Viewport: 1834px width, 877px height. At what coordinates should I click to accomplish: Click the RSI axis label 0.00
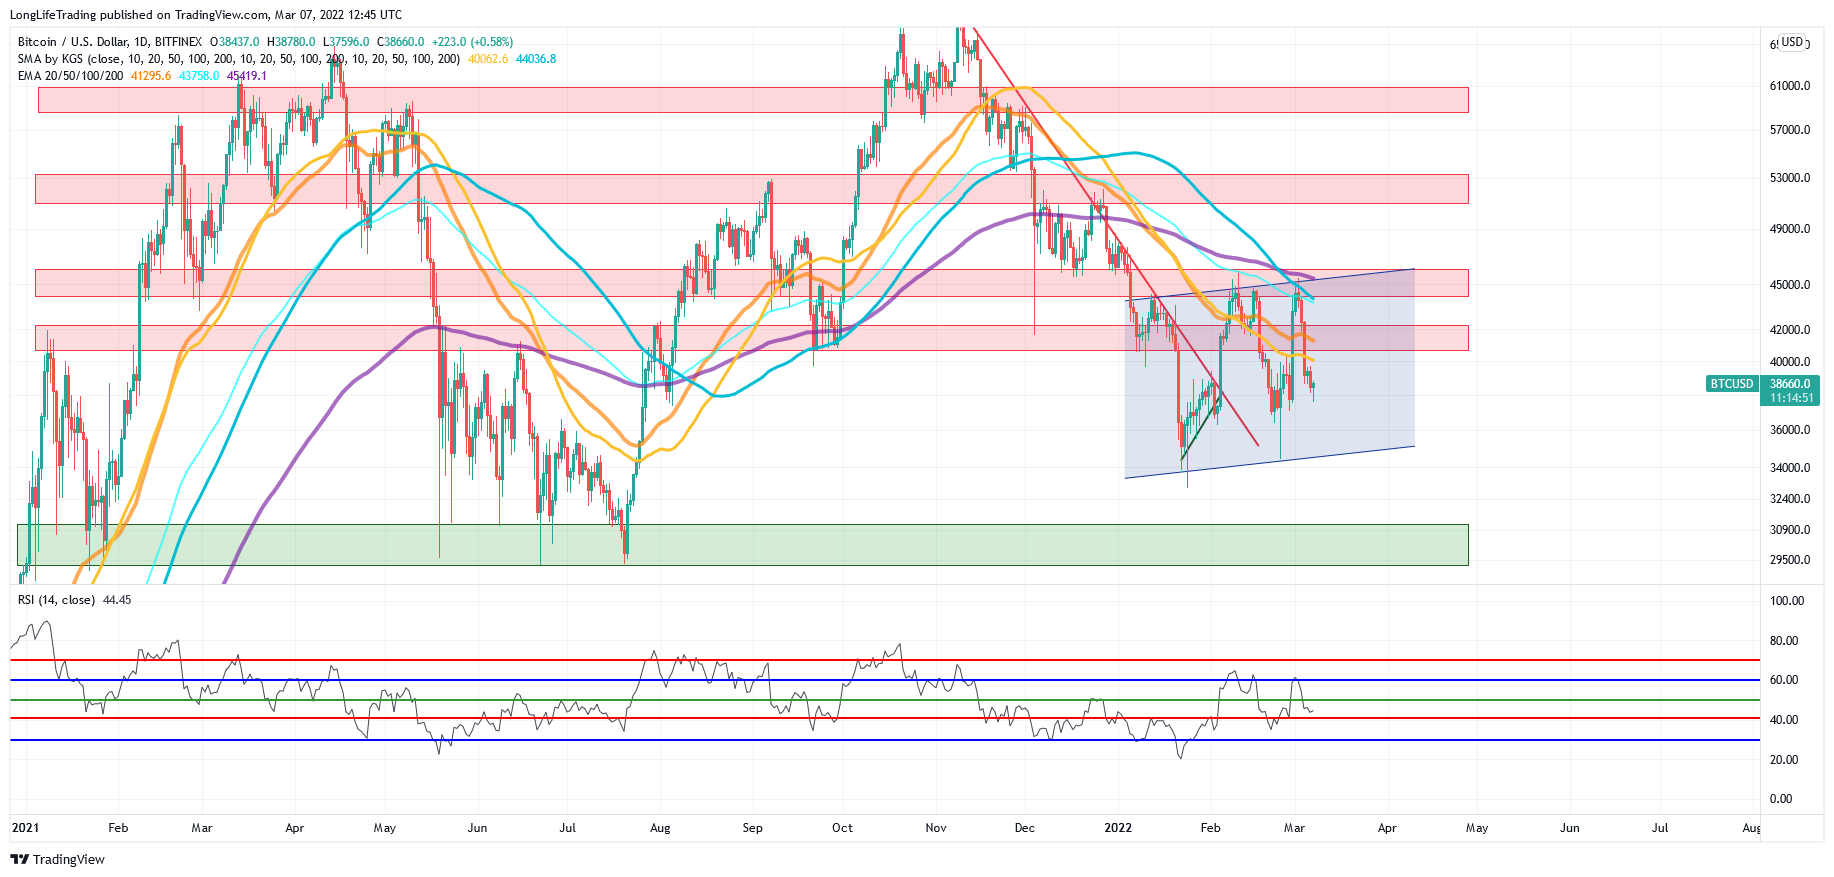(x=1781, y=799)
